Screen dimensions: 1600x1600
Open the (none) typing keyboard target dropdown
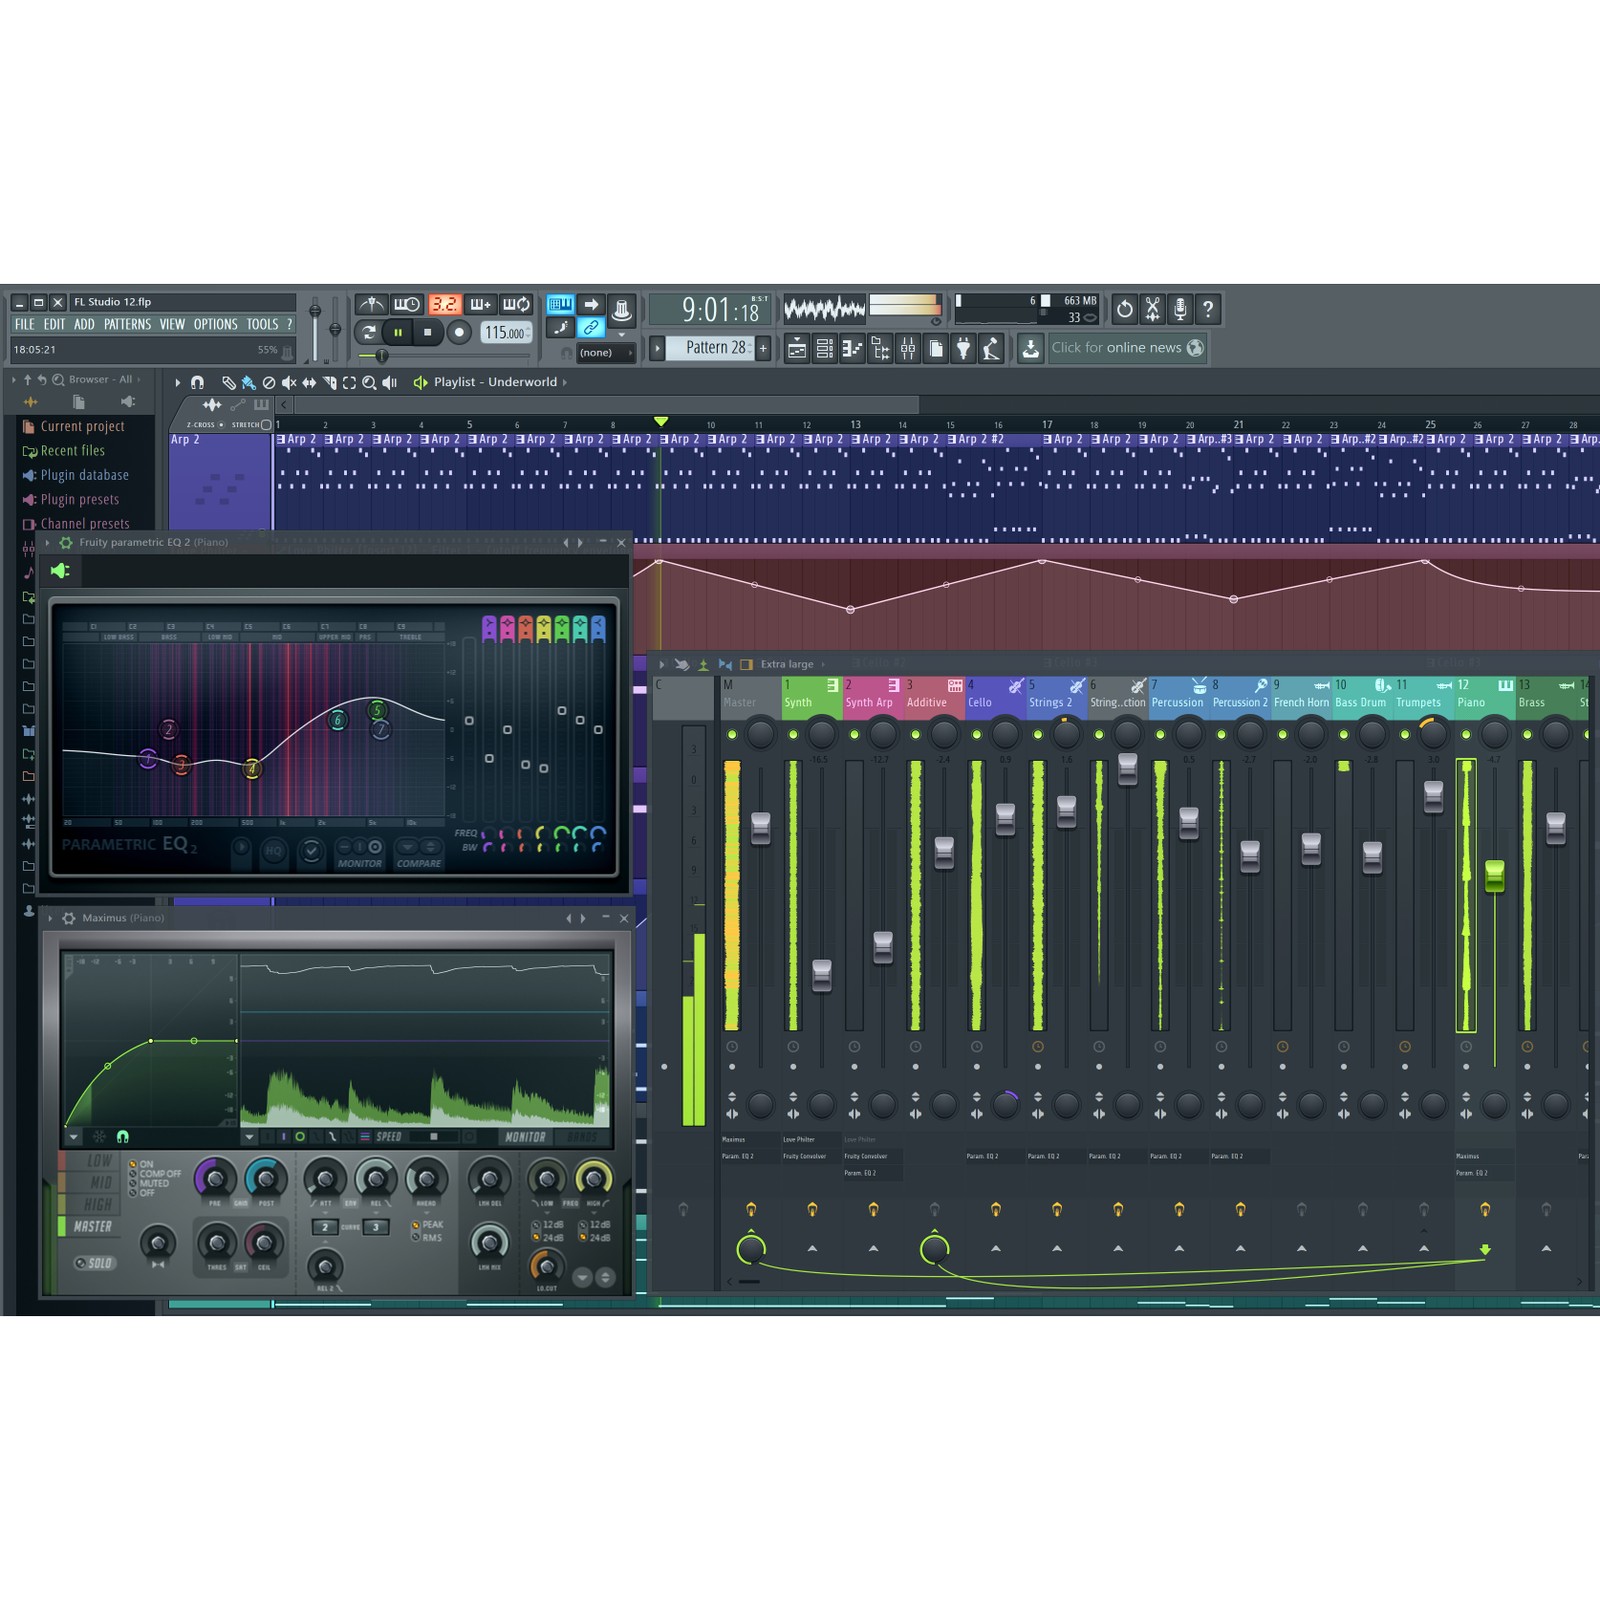pyautogui.click(x=605, y=352)
